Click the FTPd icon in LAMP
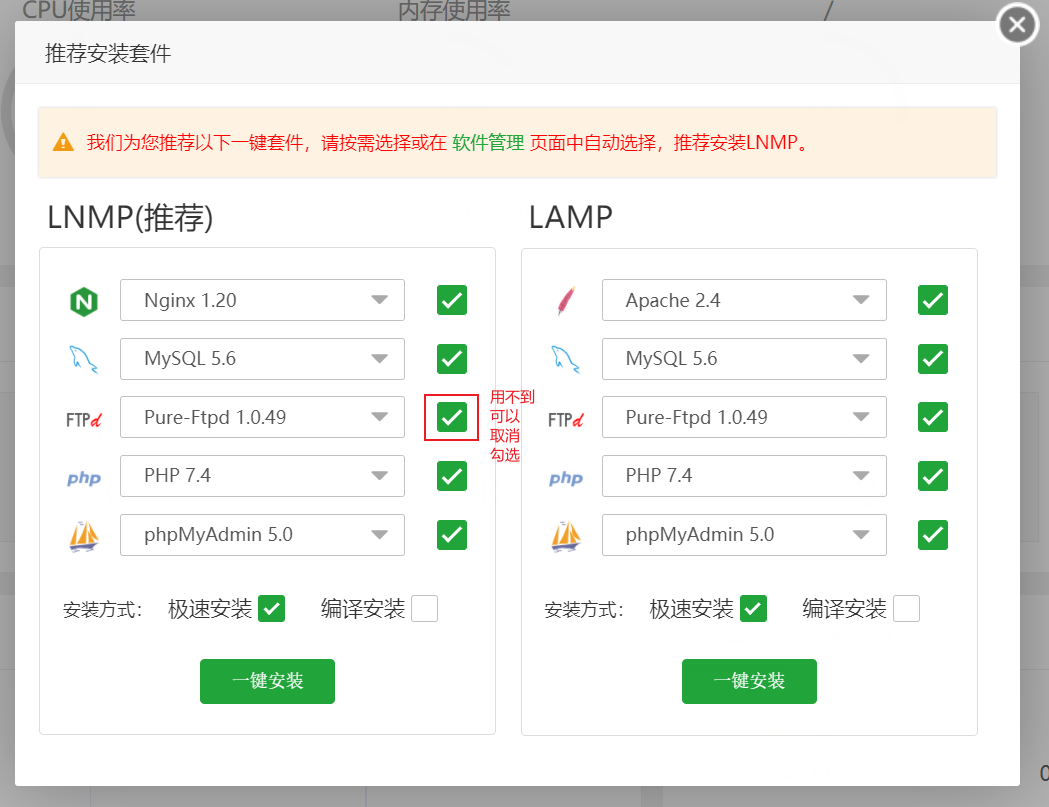The width and height of the screenshot is (1049, 807). point(565,420)
